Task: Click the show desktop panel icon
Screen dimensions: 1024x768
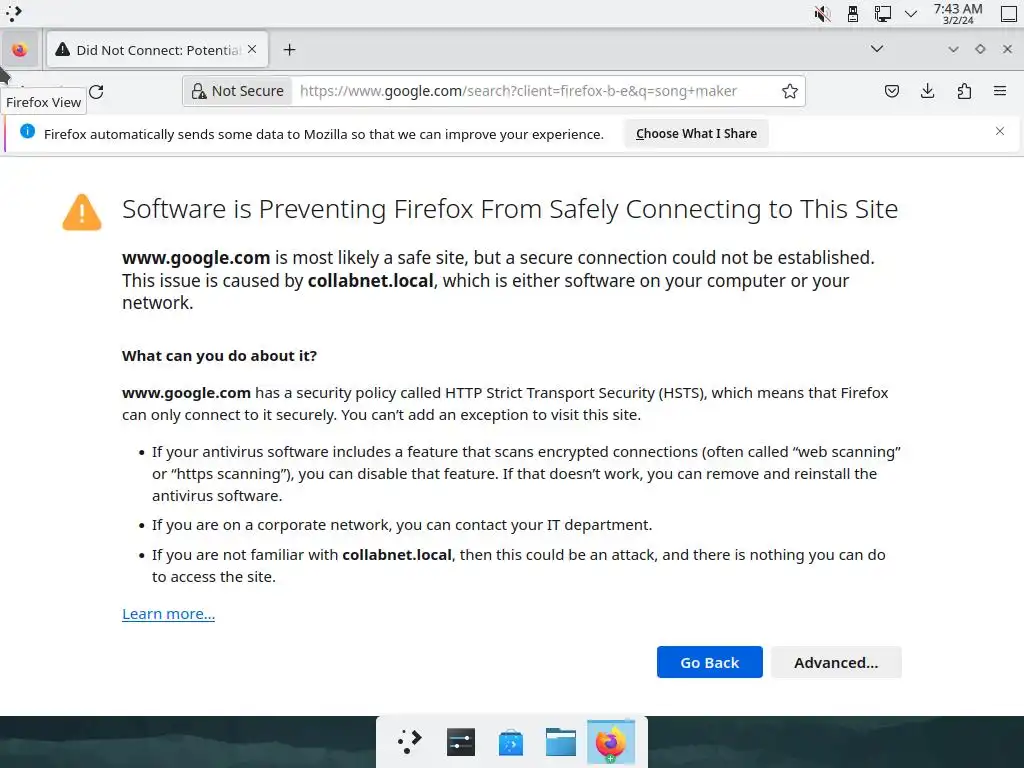Action: (x=1008, y=14)
